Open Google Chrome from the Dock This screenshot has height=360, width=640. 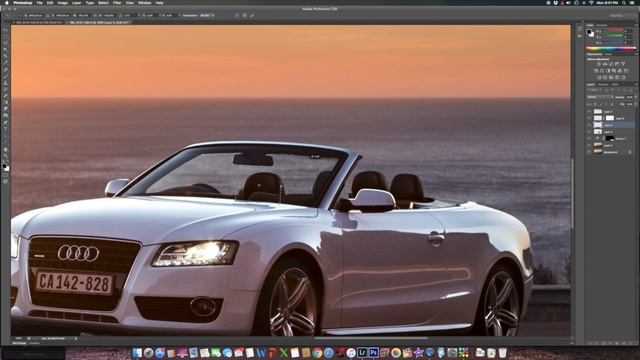tap(317, 353)
